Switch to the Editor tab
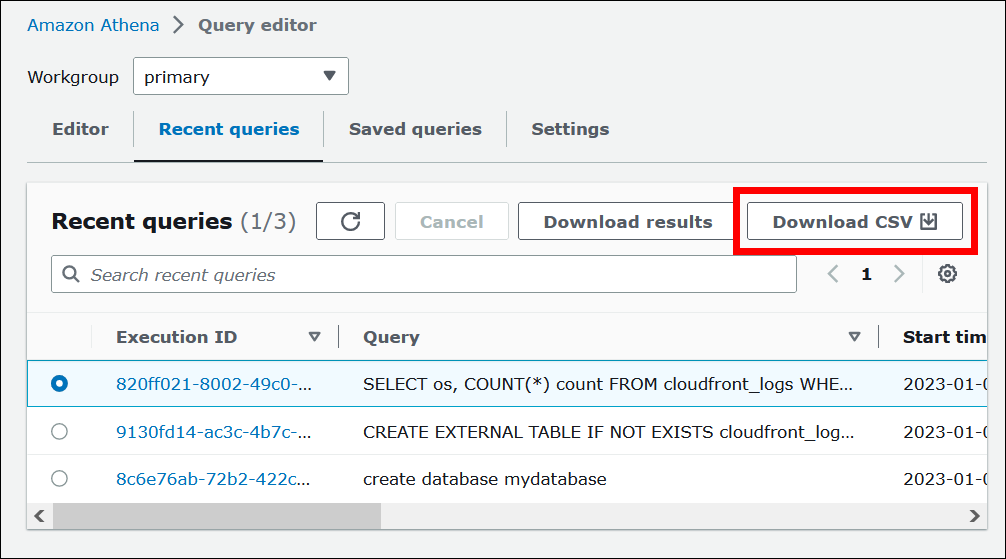1006x559 pixels. click(80, 129)
